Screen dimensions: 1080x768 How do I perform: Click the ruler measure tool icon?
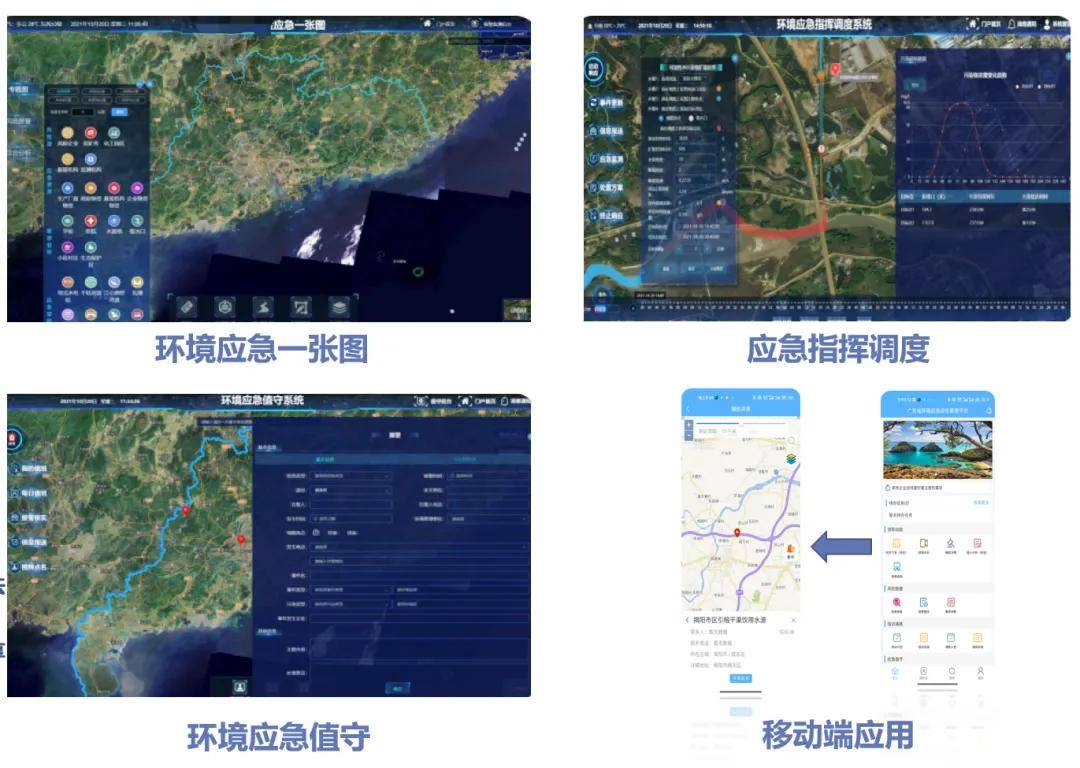coord(187,306)
